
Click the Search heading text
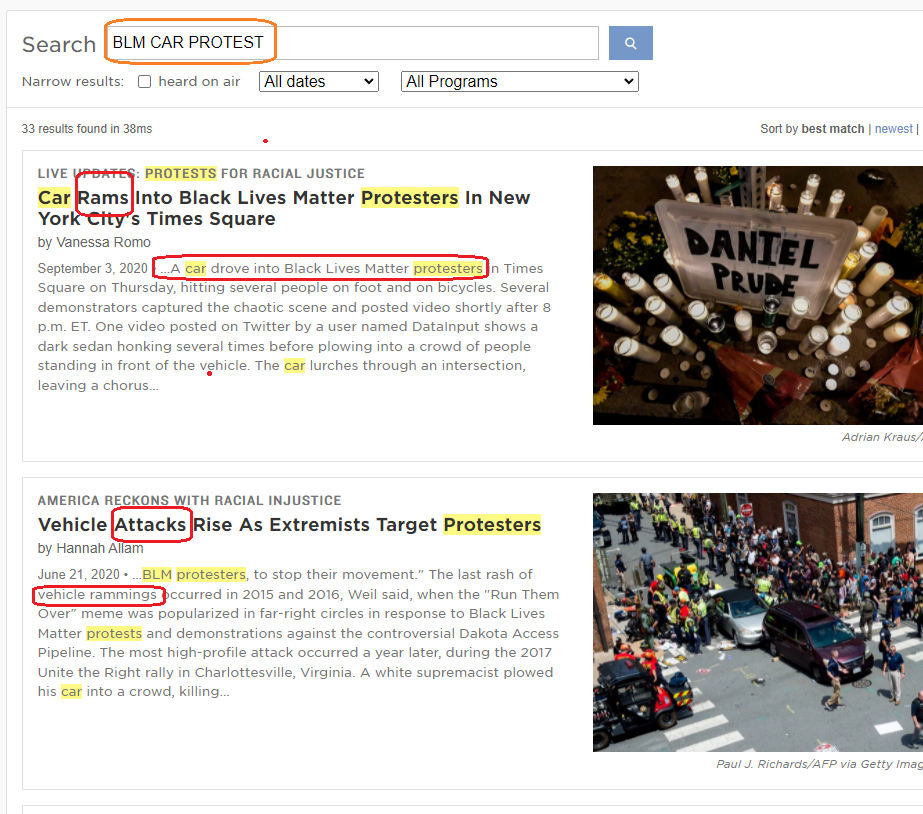pos(59,44)
